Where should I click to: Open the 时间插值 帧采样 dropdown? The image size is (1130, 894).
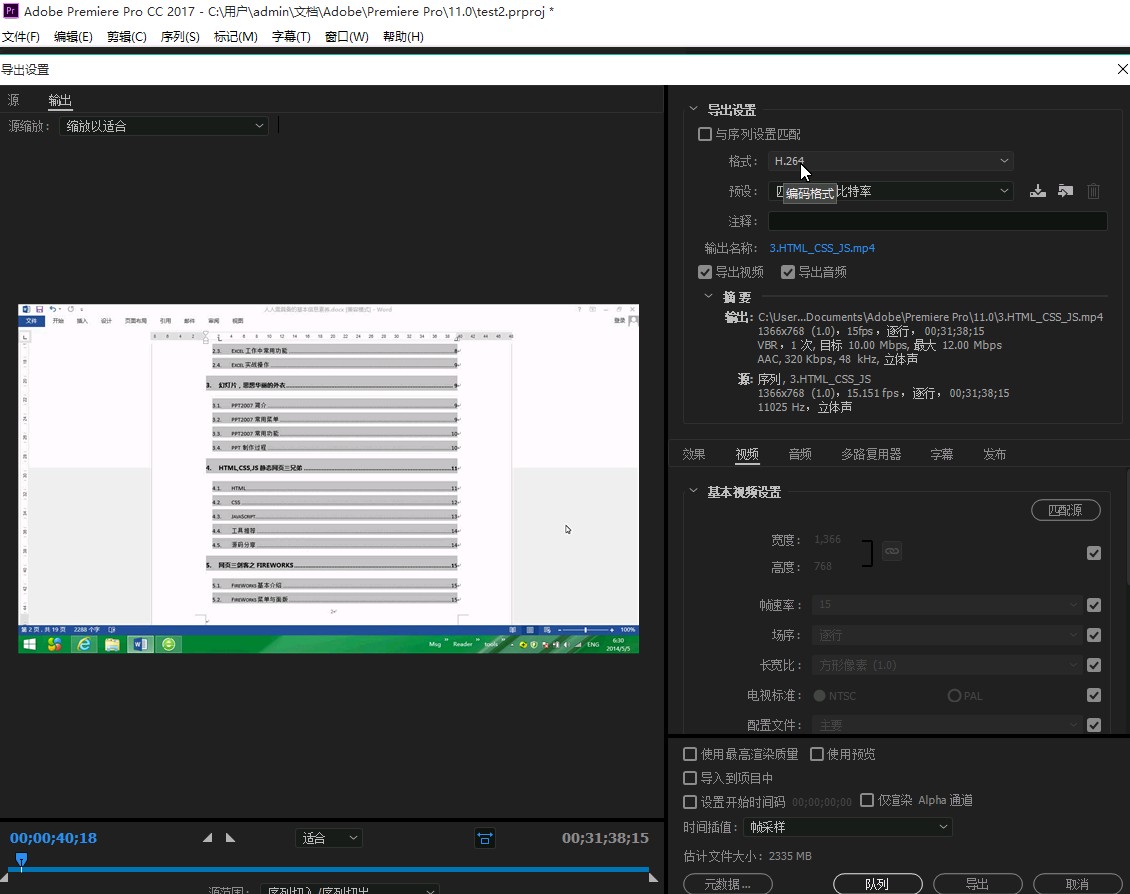[x=847, y=827]
